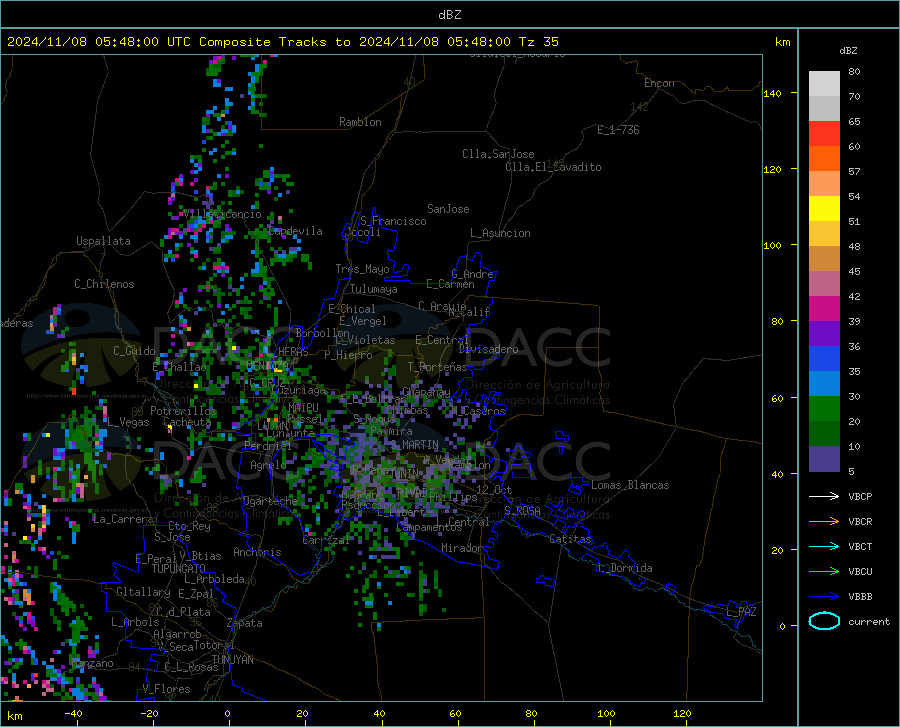The image size is (900, 727).
Task: Click the orange VBCR arrow legend icon
Action: [x=824, y=522]
